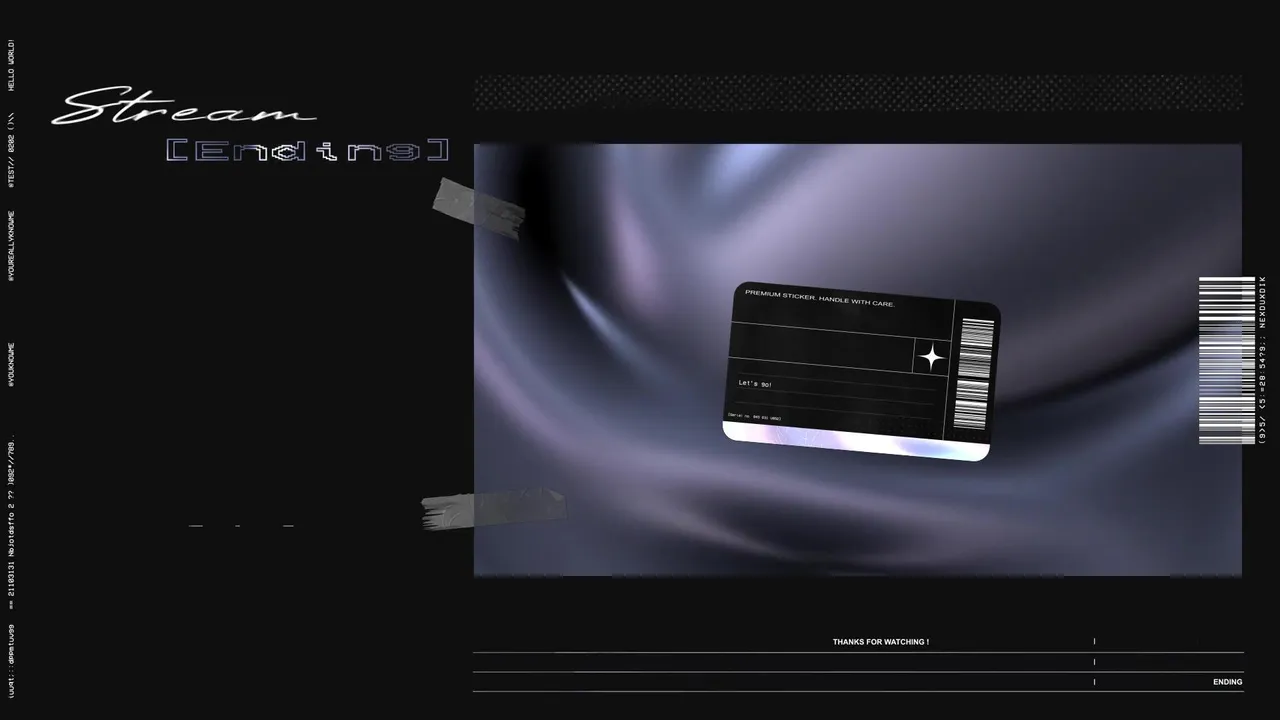Click the "Stream" script title
Viewport: 1280px width, 720px height.
point(185,107)
